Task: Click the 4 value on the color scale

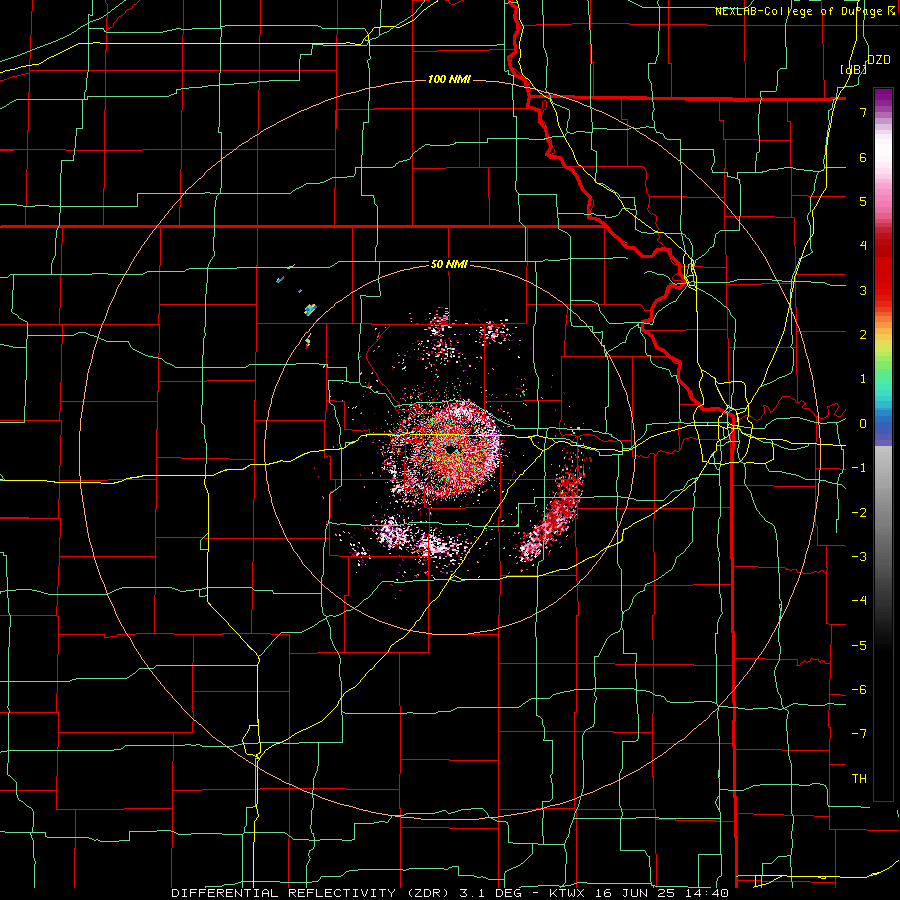Action: click(x=863, y=246)
